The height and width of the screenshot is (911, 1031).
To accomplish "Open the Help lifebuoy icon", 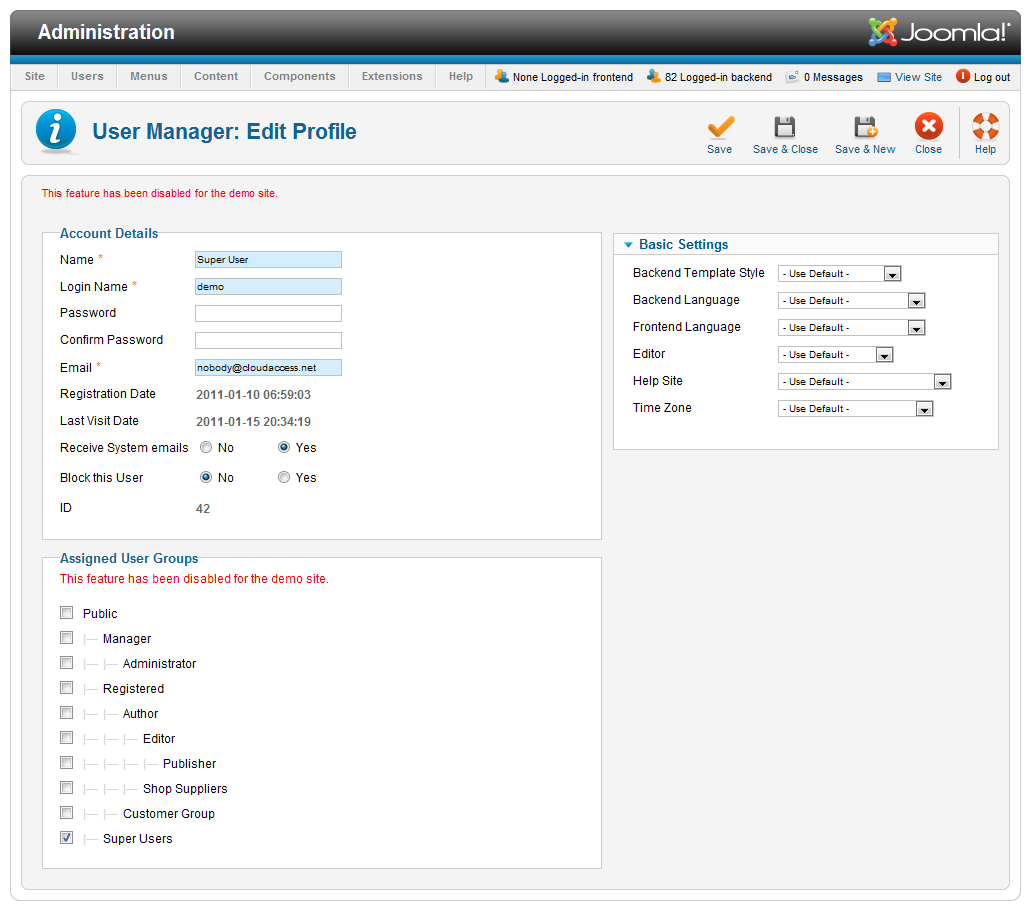I will [985, 127].
